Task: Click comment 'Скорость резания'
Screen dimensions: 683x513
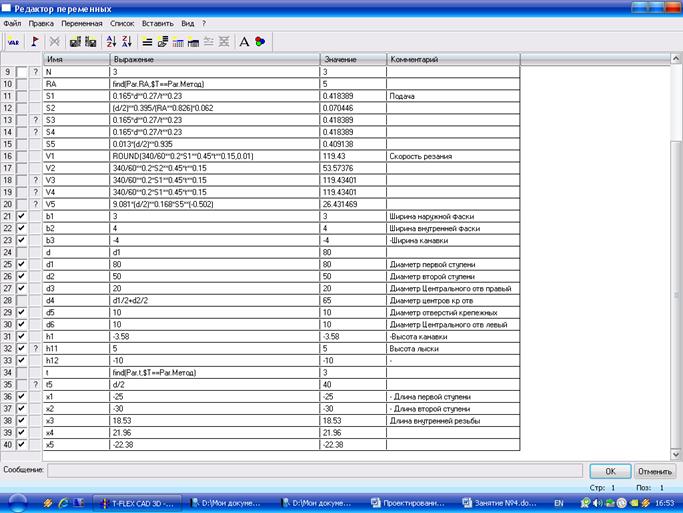Action: click(x=420, y=156)
